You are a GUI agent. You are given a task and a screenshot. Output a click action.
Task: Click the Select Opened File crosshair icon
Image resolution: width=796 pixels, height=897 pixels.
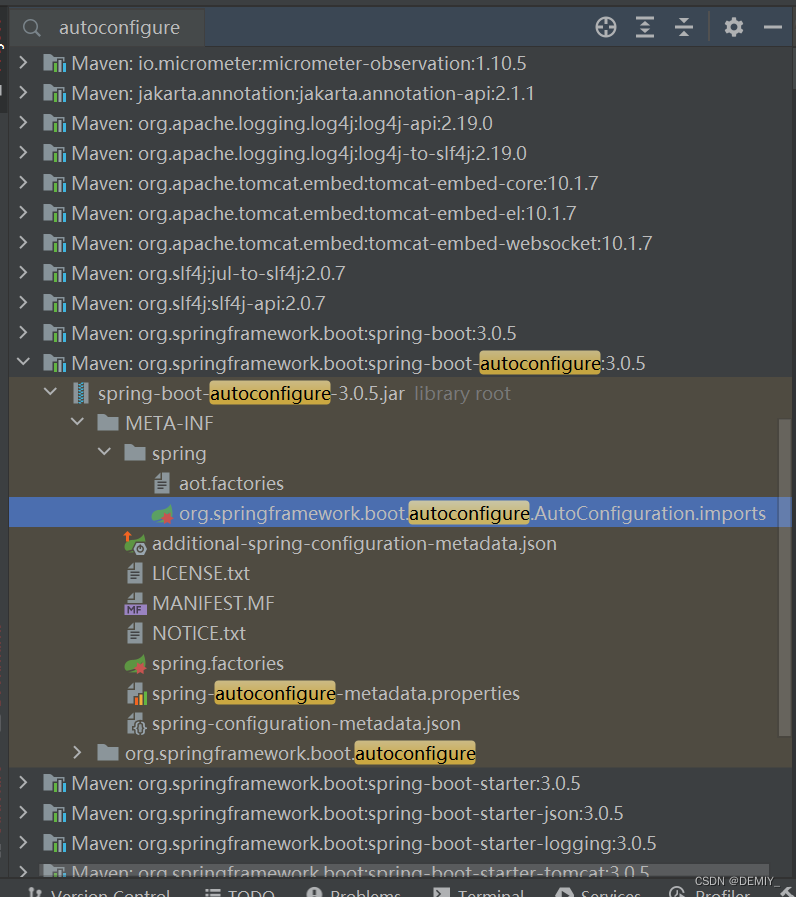(x=606, y=27)
